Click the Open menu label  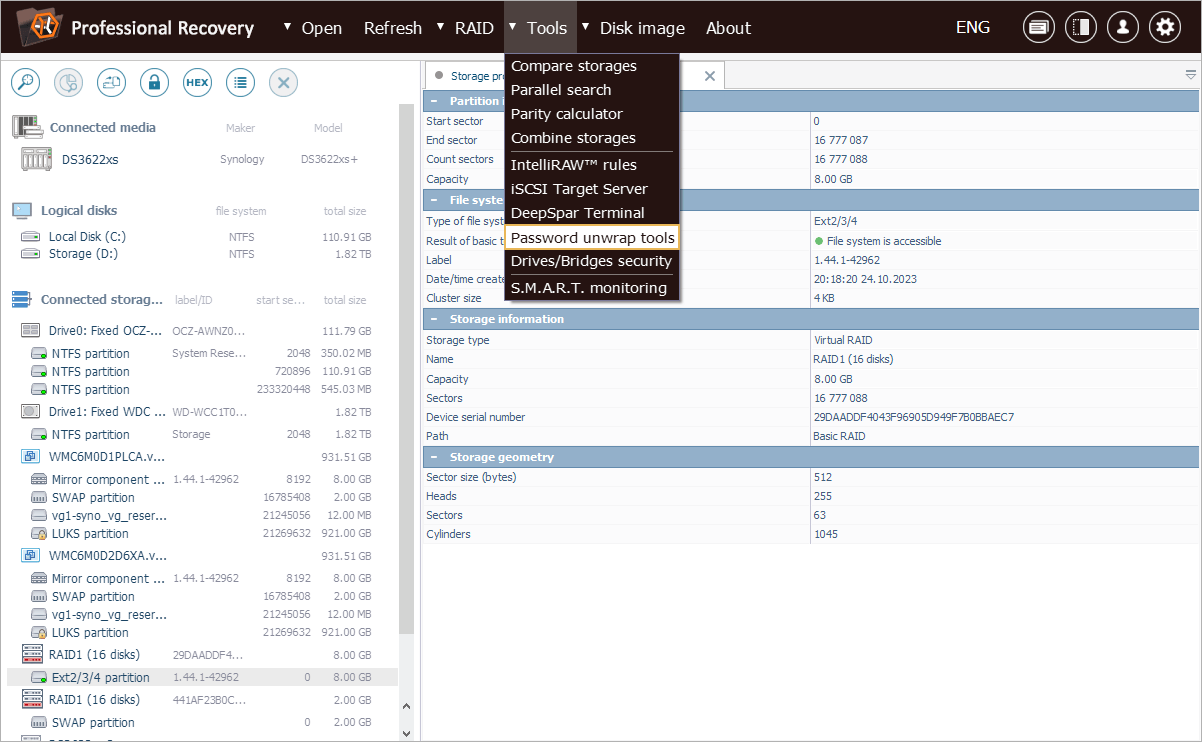click(322, 28)
